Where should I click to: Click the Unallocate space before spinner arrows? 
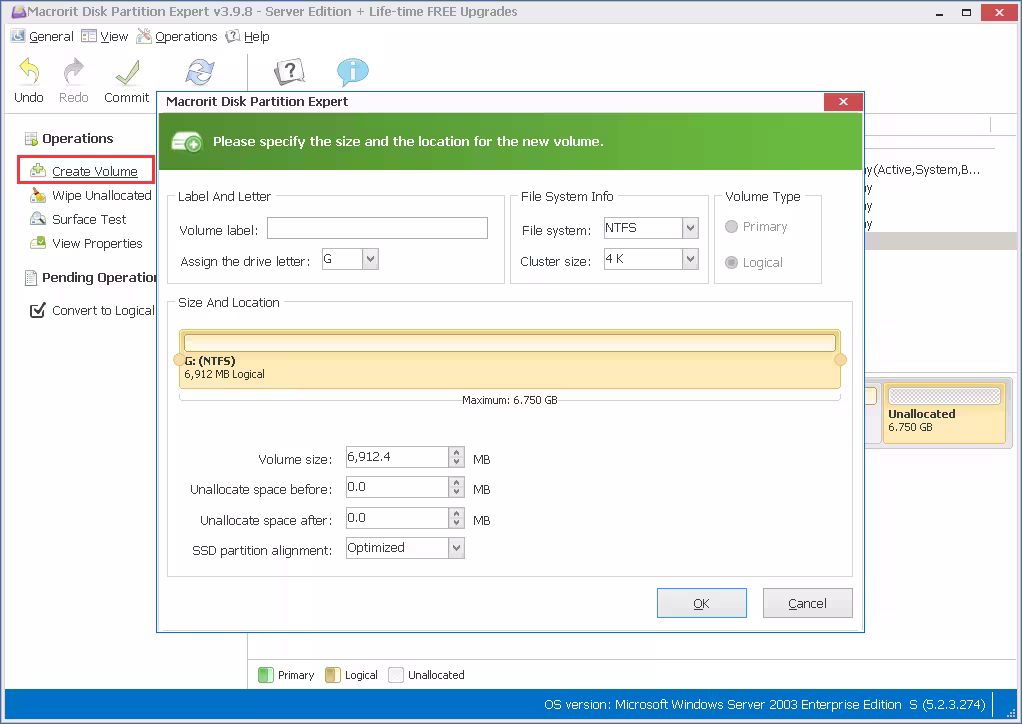point(456,487)
